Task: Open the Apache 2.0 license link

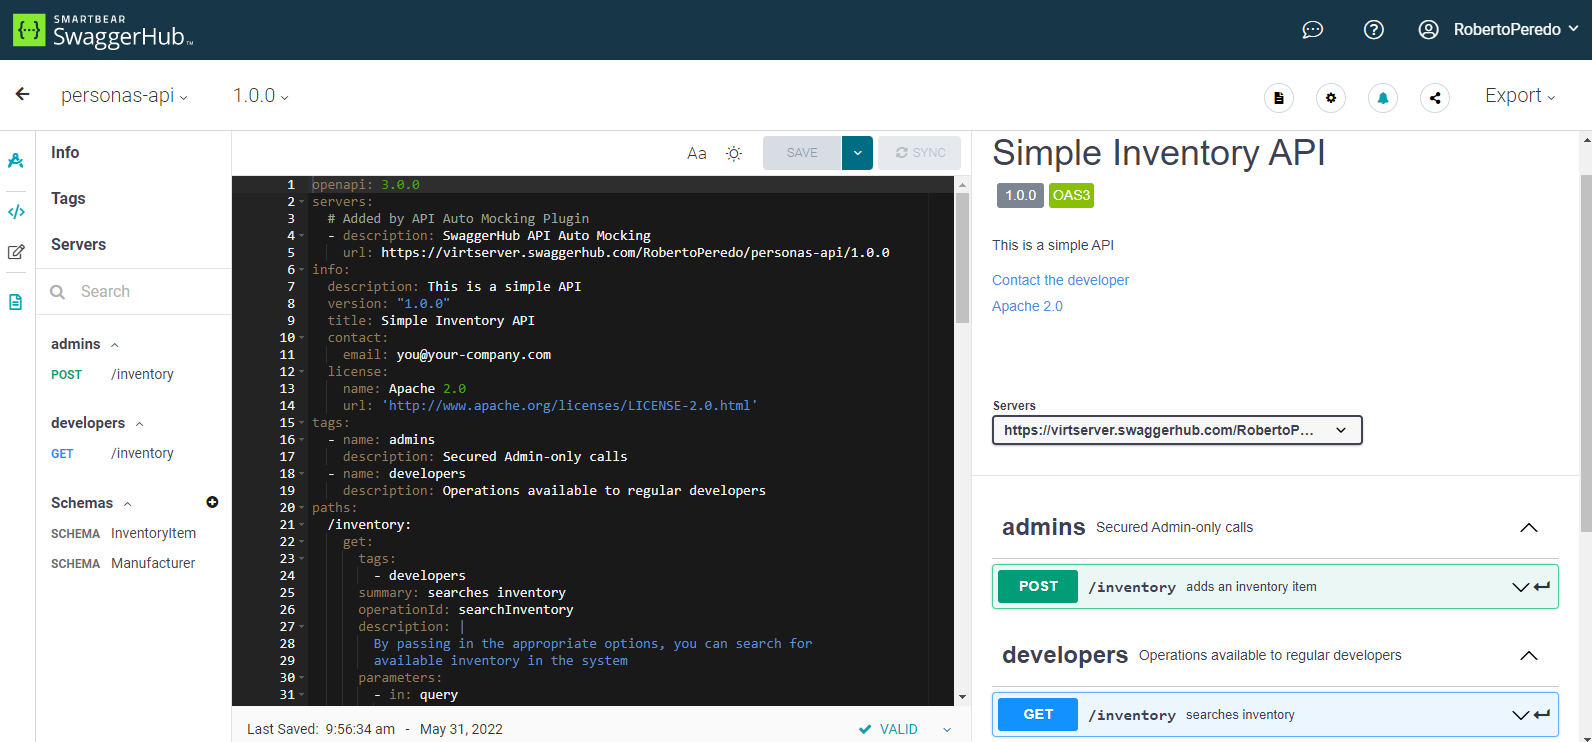Action: click(1027, 306)
